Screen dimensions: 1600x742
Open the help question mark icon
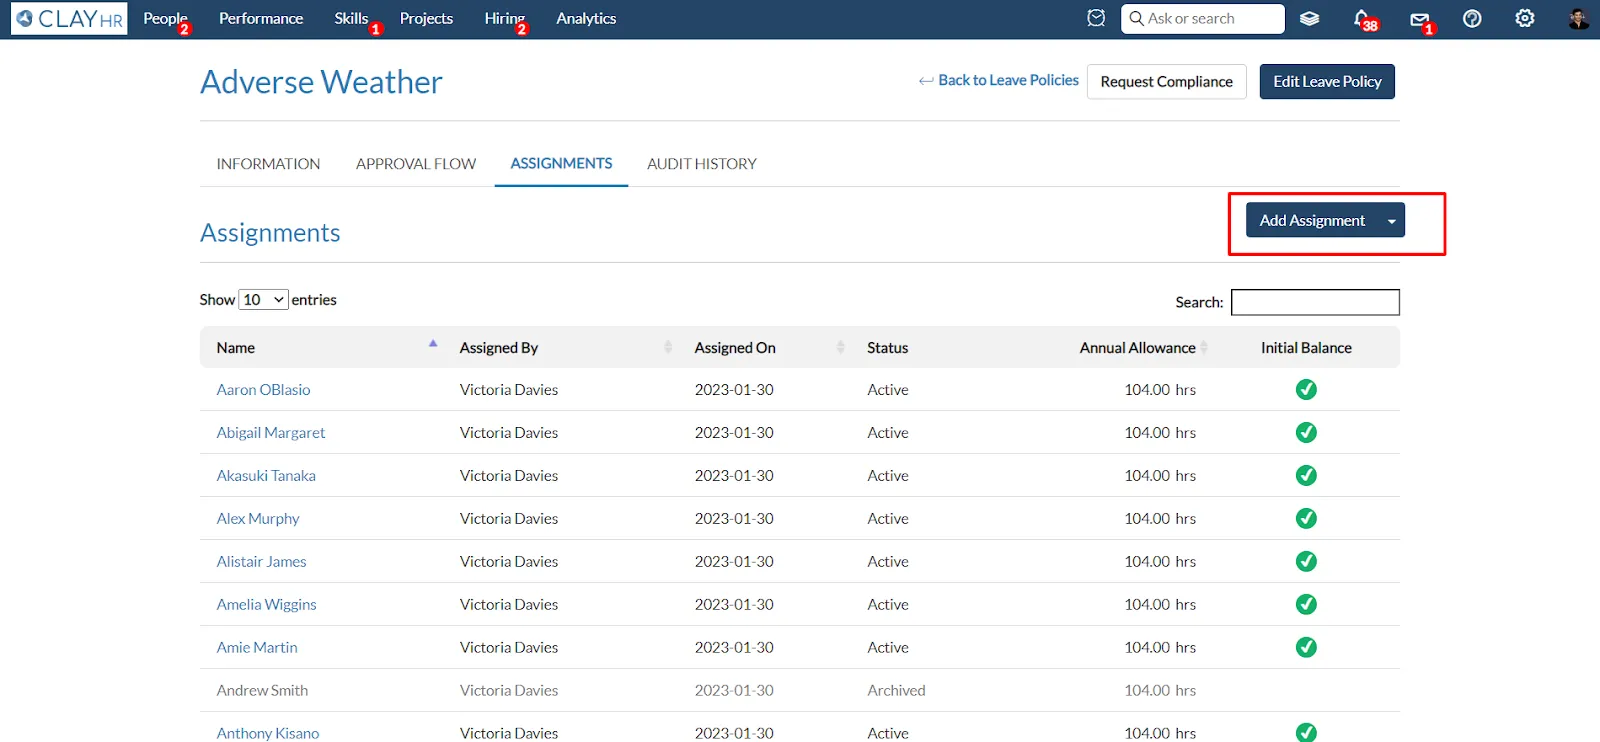[1472, 18]
